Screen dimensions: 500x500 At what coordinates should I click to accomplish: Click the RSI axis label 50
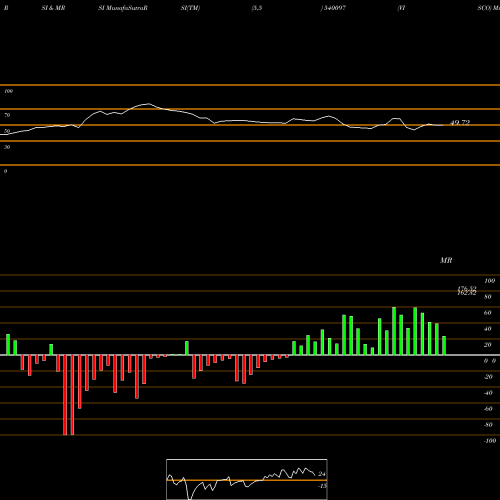click(7, 131)
